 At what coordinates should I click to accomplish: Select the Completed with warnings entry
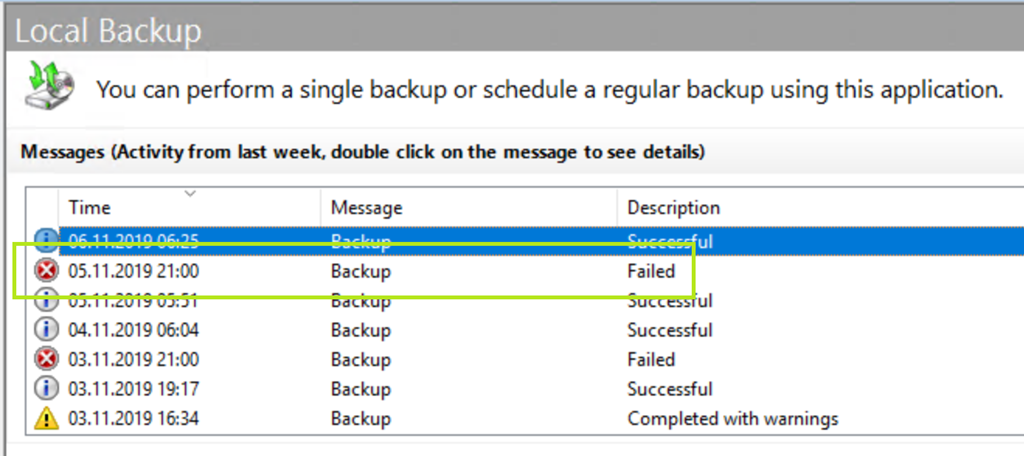click(x=732, y=419)
